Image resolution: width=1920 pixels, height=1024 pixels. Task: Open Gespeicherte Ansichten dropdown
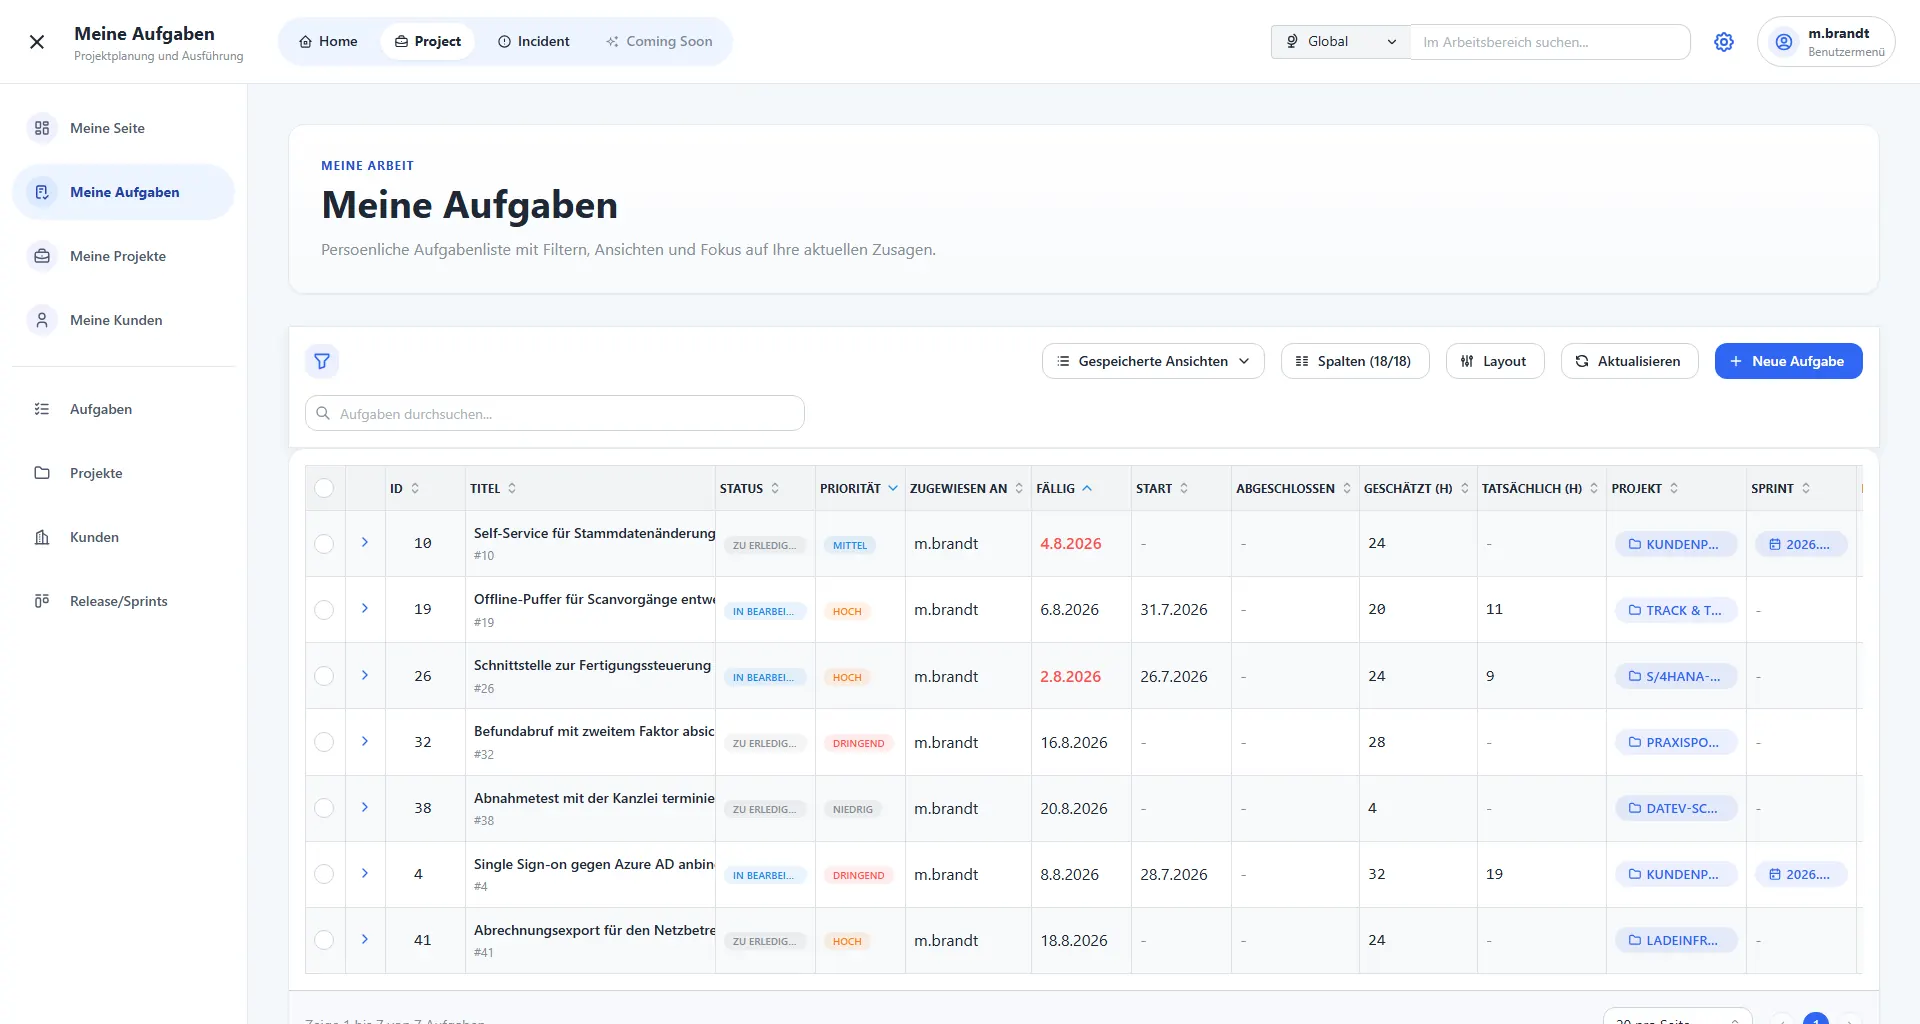[x=1153, y=361]
